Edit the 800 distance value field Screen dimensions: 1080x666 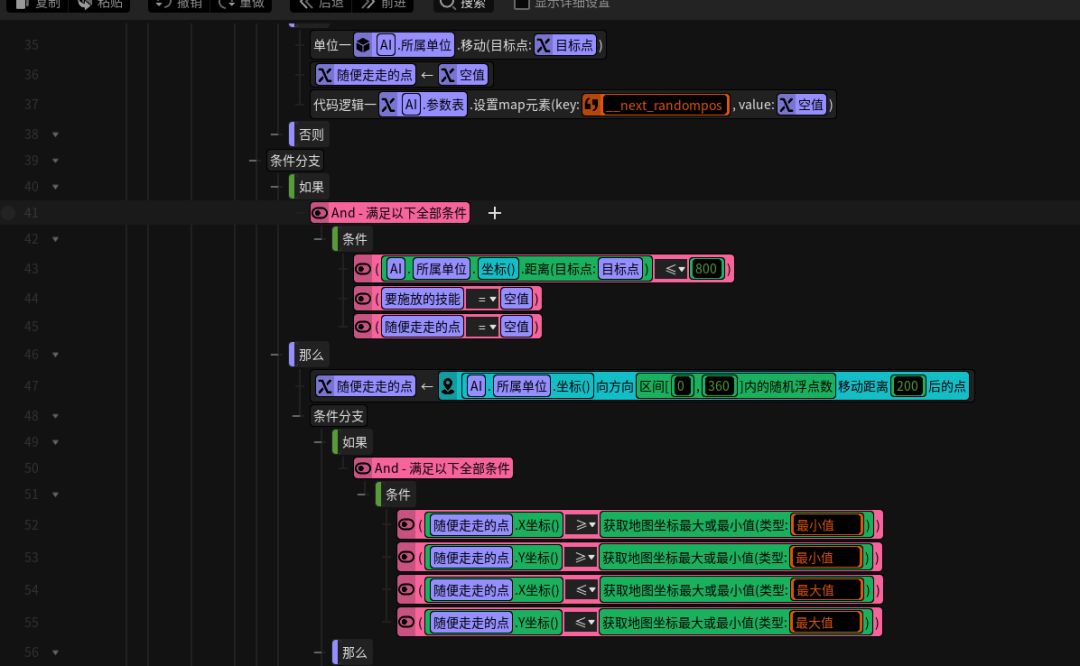pos(706,269)
